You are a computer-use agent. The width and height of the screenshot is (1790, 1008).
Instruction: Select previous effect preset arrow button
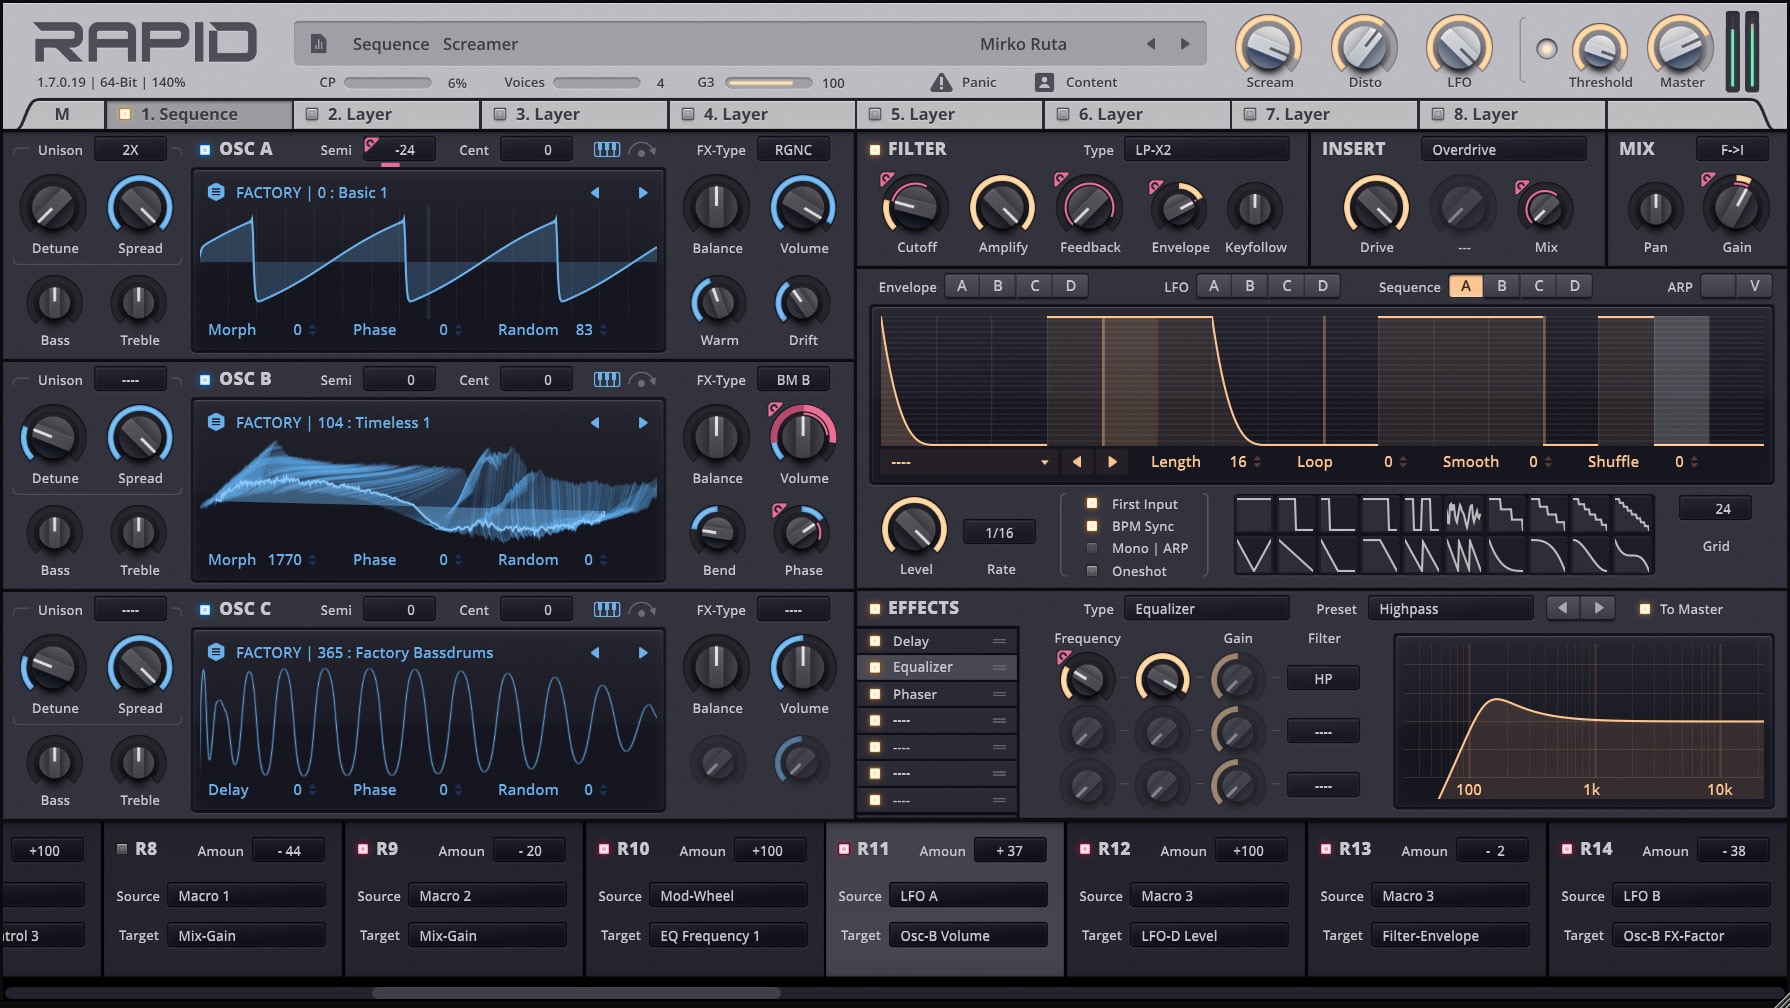(x=1563, y=608)
